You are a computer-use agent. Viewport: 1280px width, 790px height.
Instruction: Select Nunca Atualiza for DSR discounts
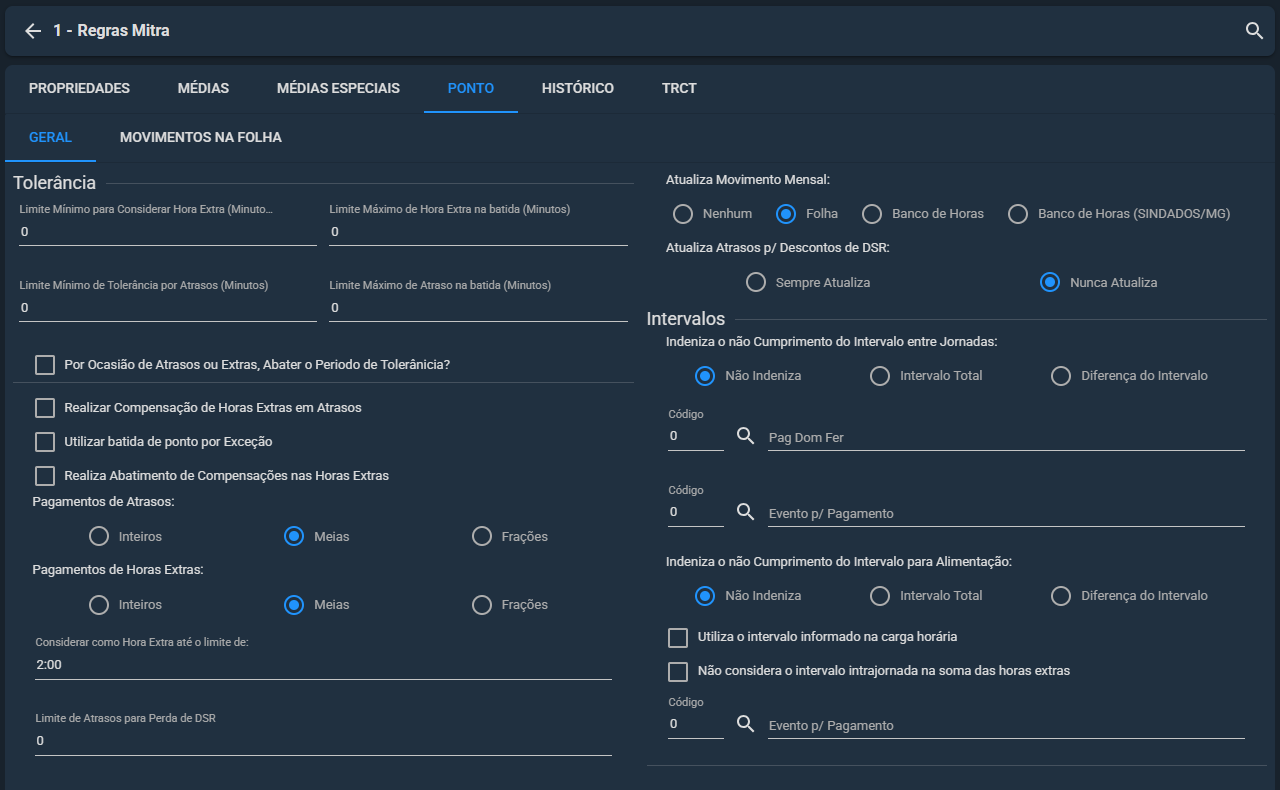coord(1050,283)
